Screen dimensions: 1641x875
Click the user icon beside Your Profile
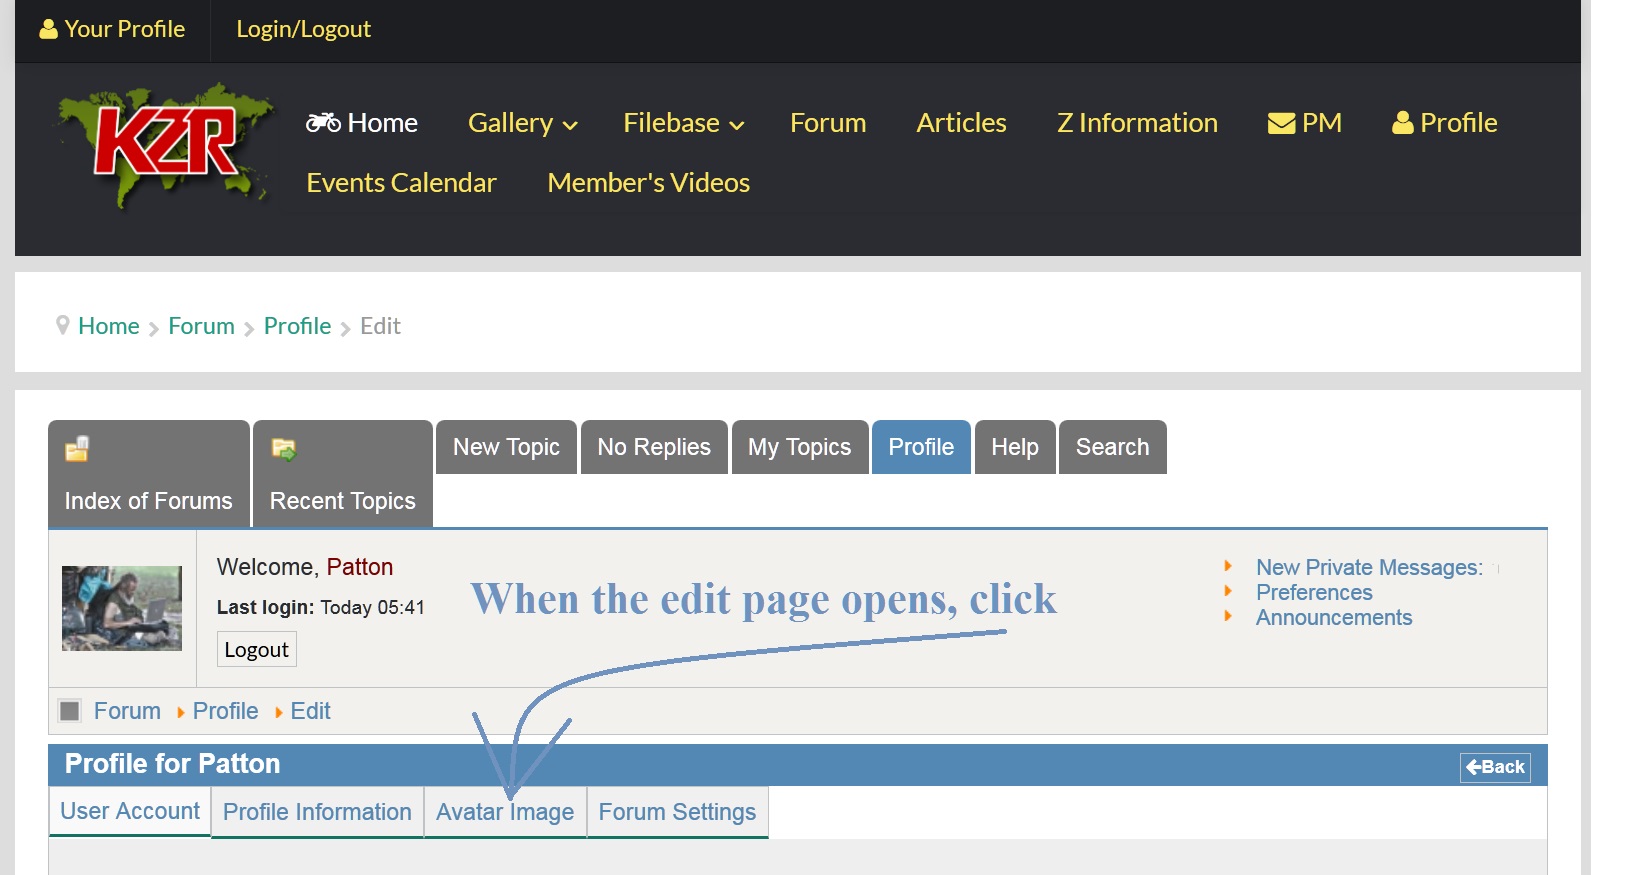pos(48,29)
